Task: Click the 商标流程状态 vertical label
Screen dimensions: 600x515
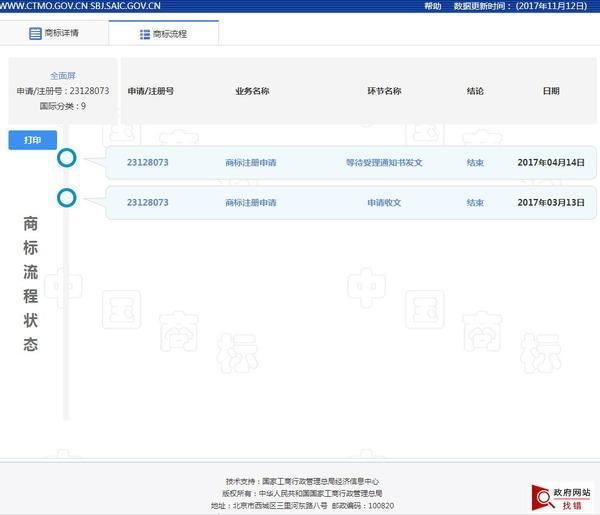Action: coord(31,283)
